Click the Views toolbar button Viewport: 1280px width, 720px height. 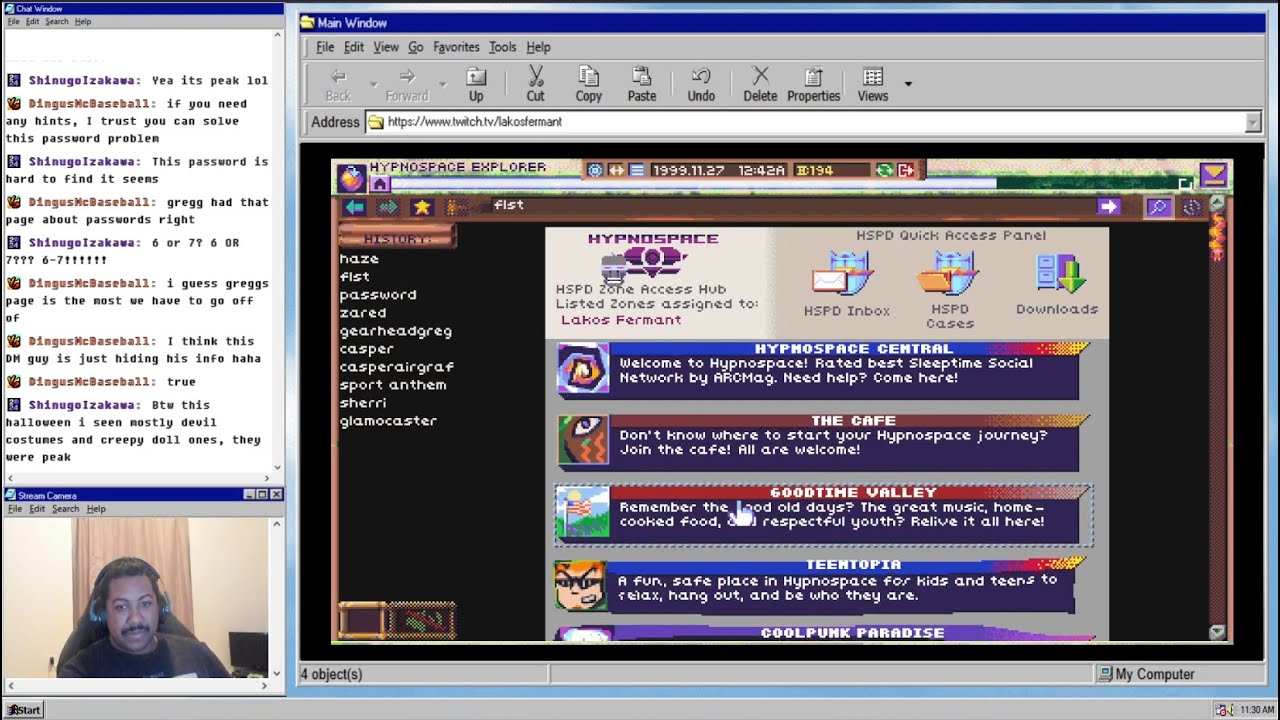point(872,84)
